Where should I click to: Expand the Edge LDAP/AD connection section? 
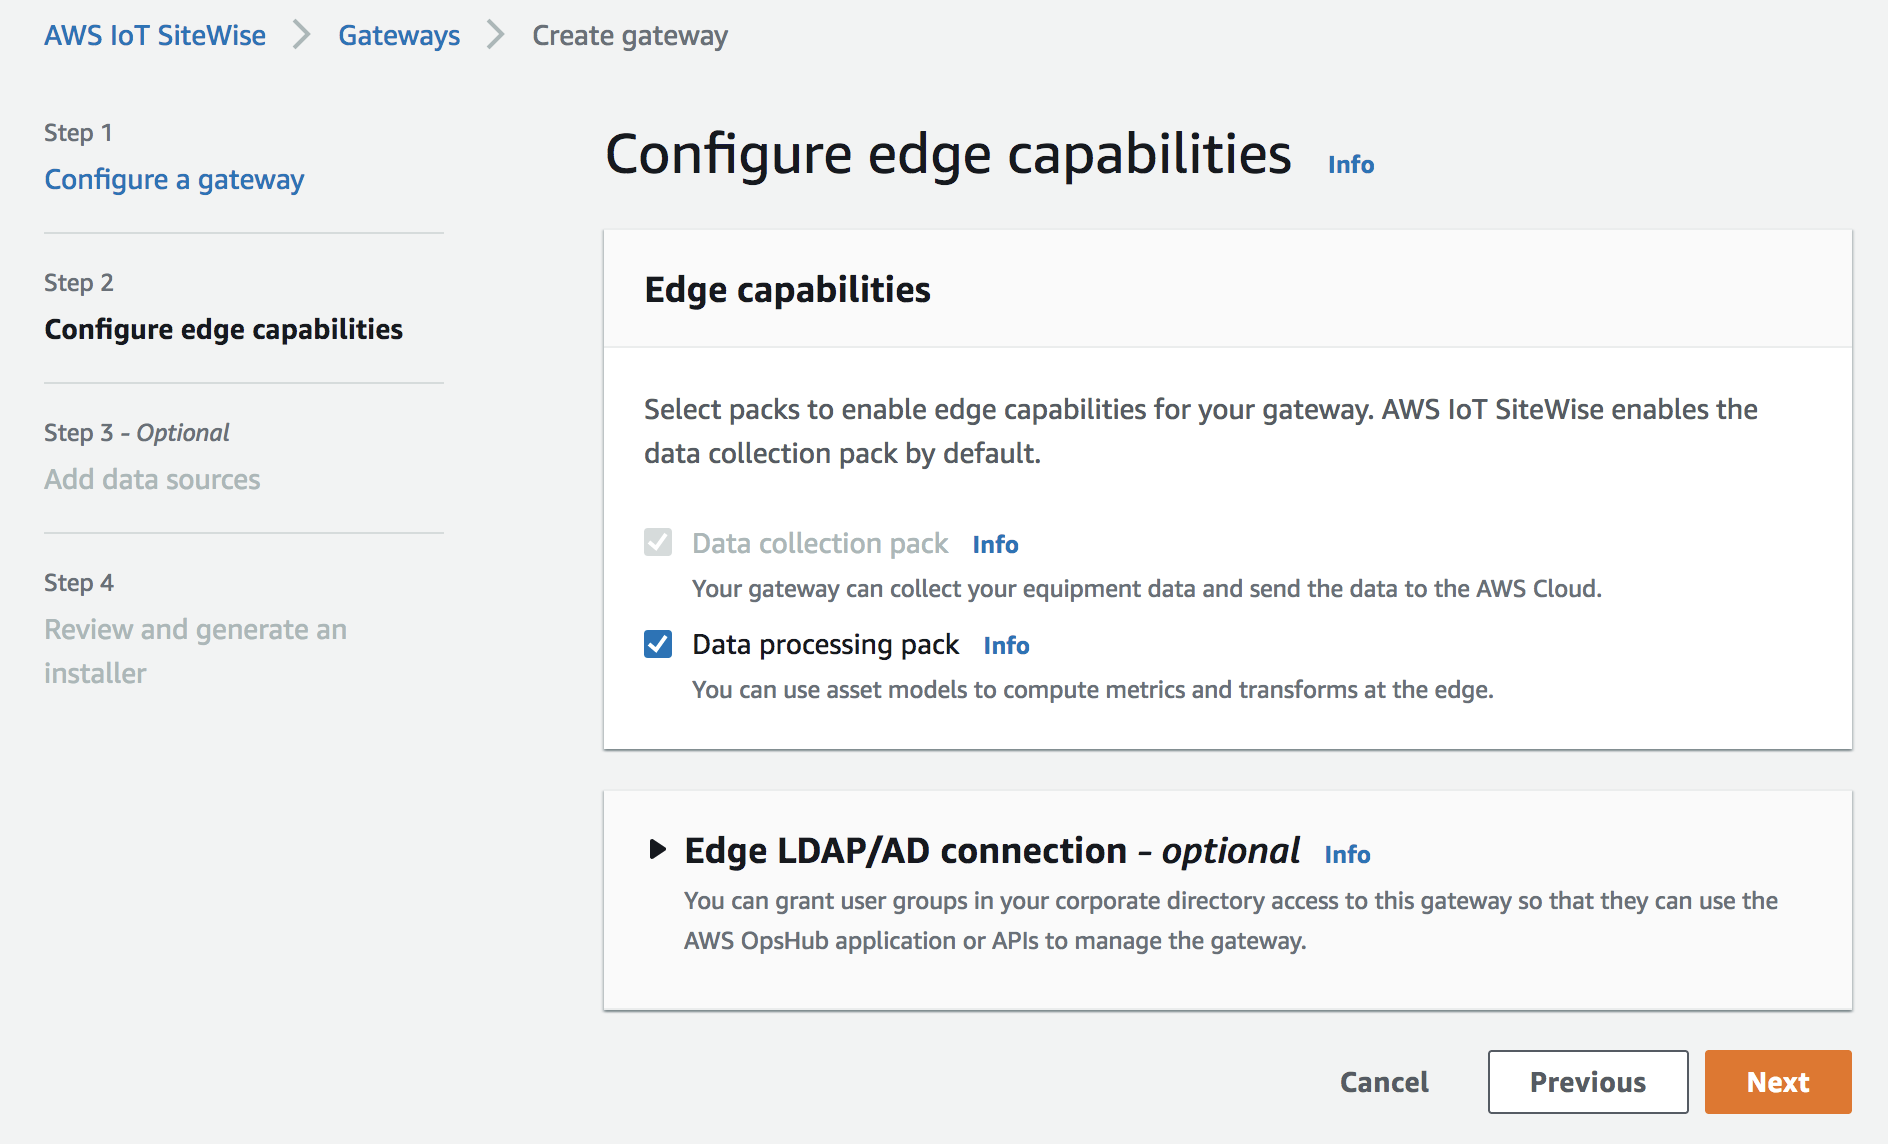[657, 850]
